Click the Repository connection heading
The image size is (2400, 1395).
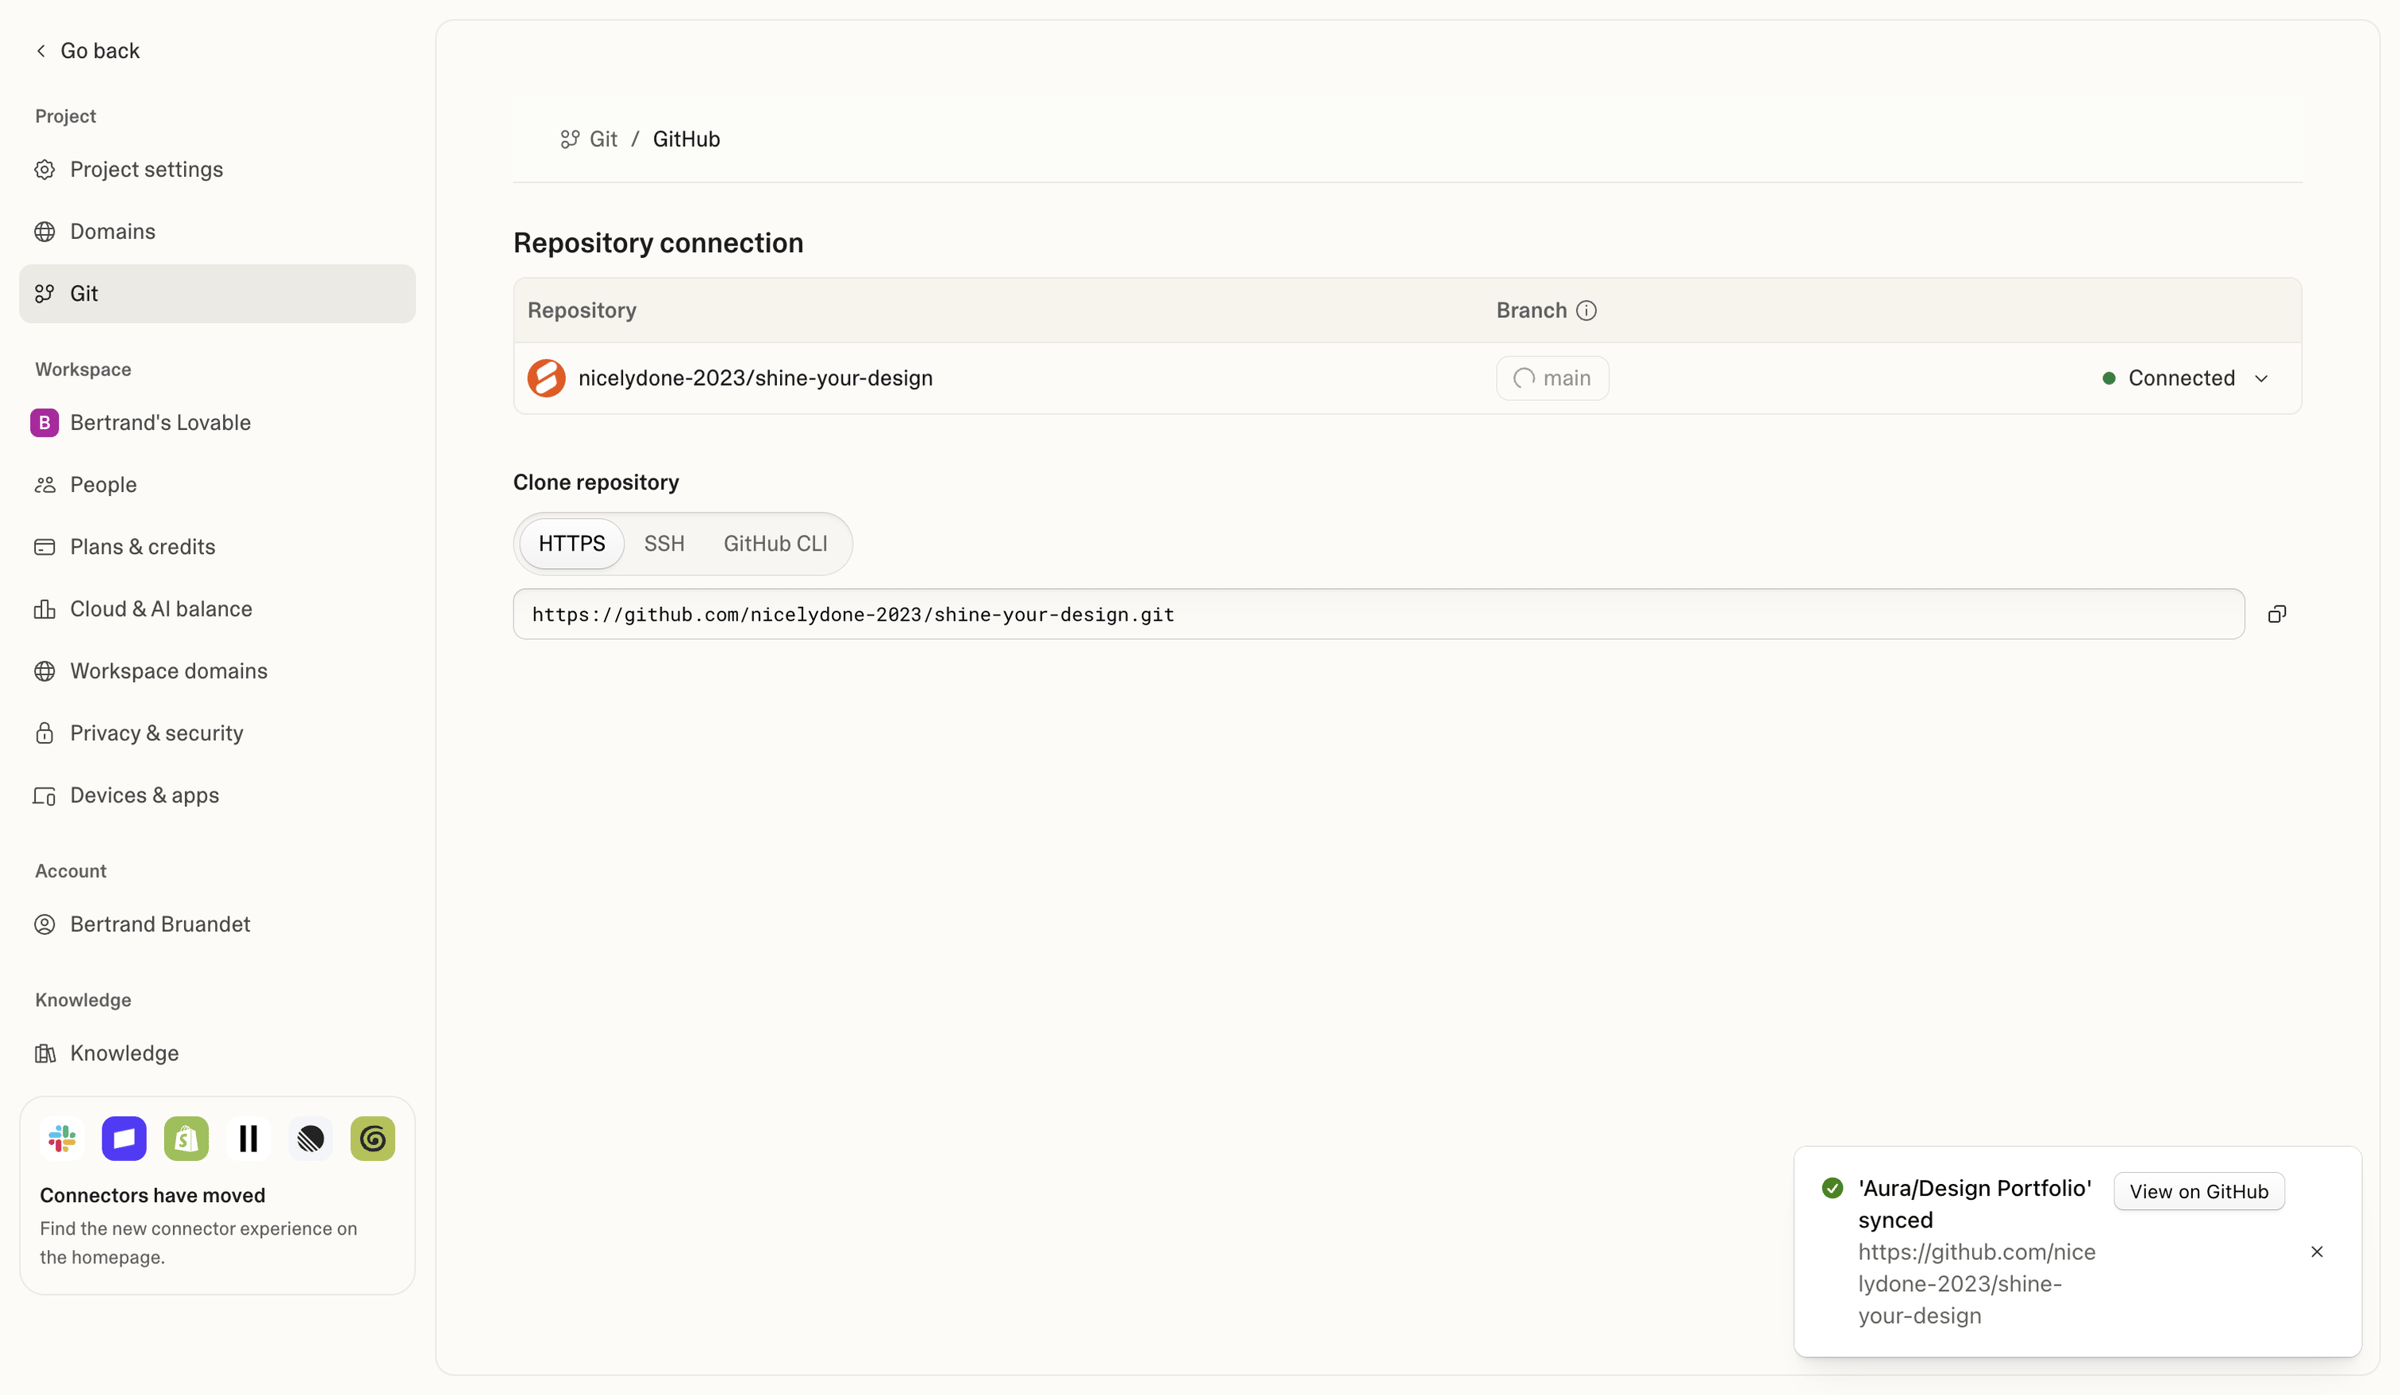pyautogui.click(x=658, y=243)
